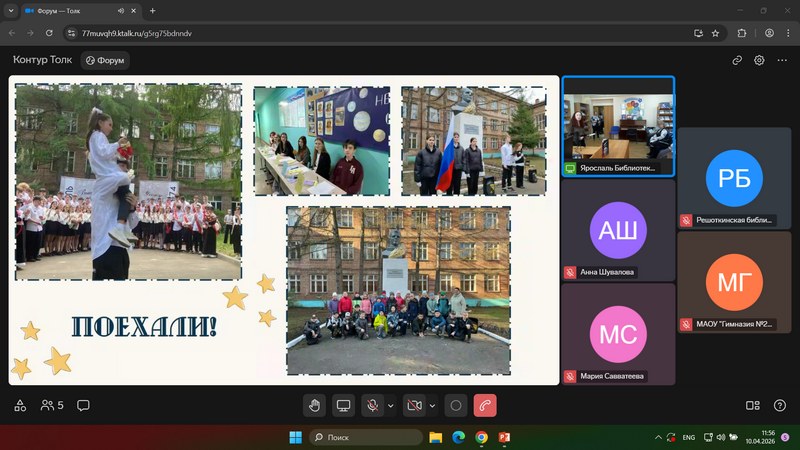Toggle the muted microphone button
Viewport: 800px width, 450px height.
(x=372, y=405)
